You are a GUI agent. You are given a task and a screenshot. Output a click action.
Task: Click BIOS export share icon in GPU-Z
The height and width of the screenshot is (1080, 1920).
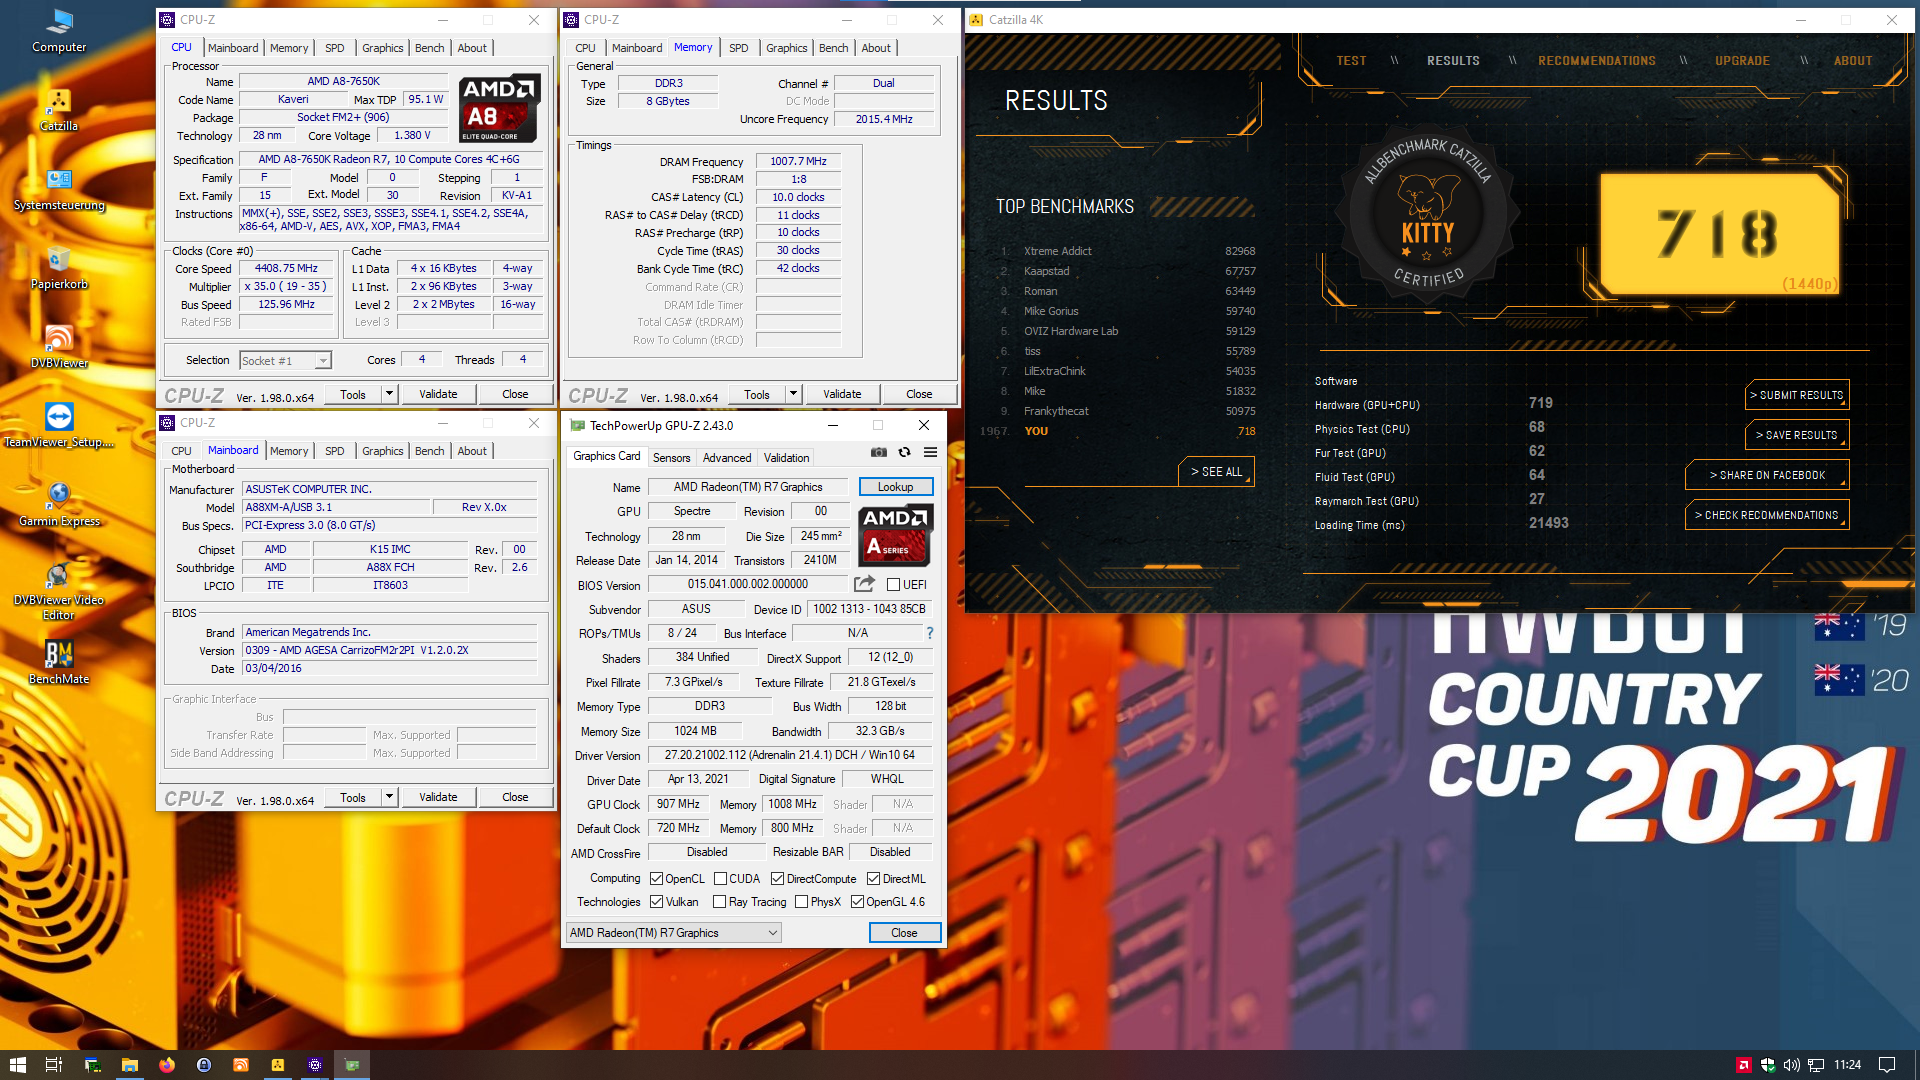864,584
